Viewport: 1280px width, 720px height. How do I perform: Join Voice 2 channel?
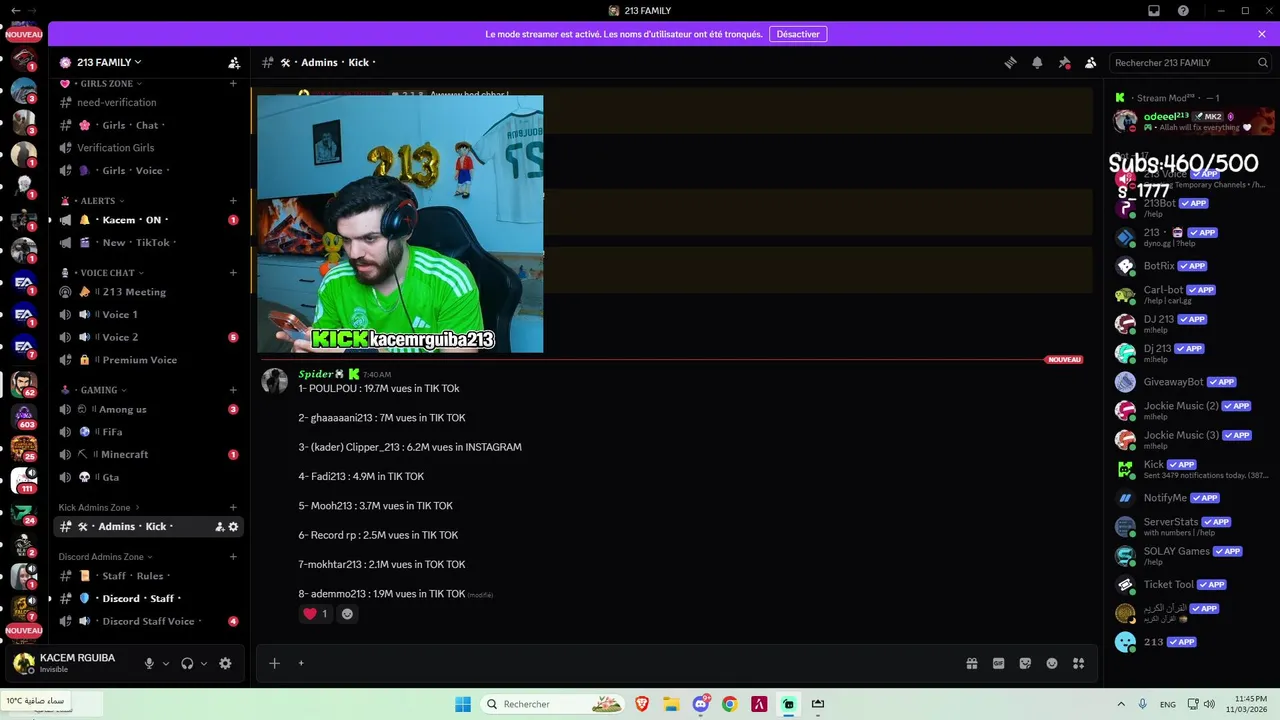[x=148, y=338]
